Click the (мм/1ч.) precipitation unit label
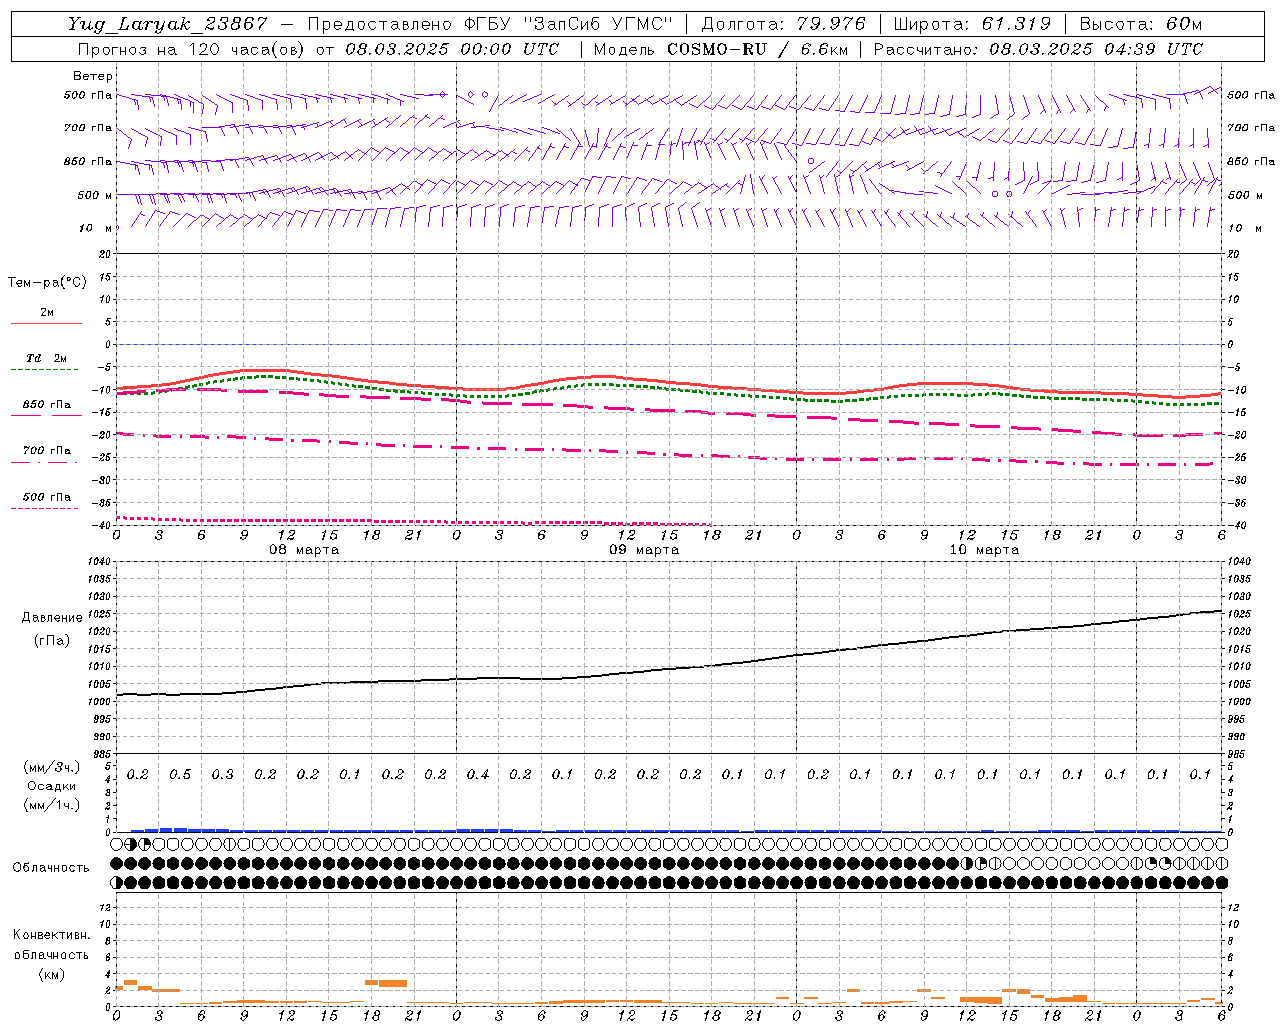This screenshot has height=1024, width=1280. tap(52, 805)
